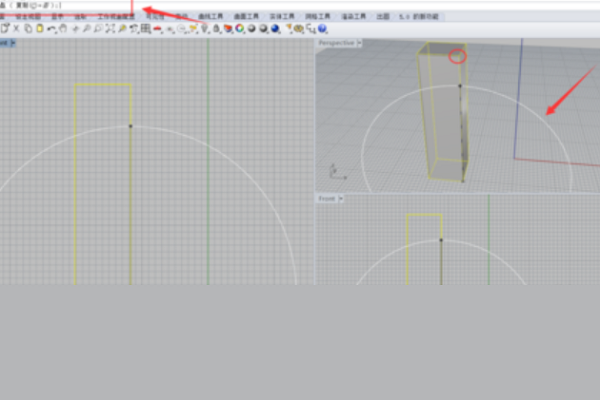Click the New file icon
The image size is (600, 400).
5,29
